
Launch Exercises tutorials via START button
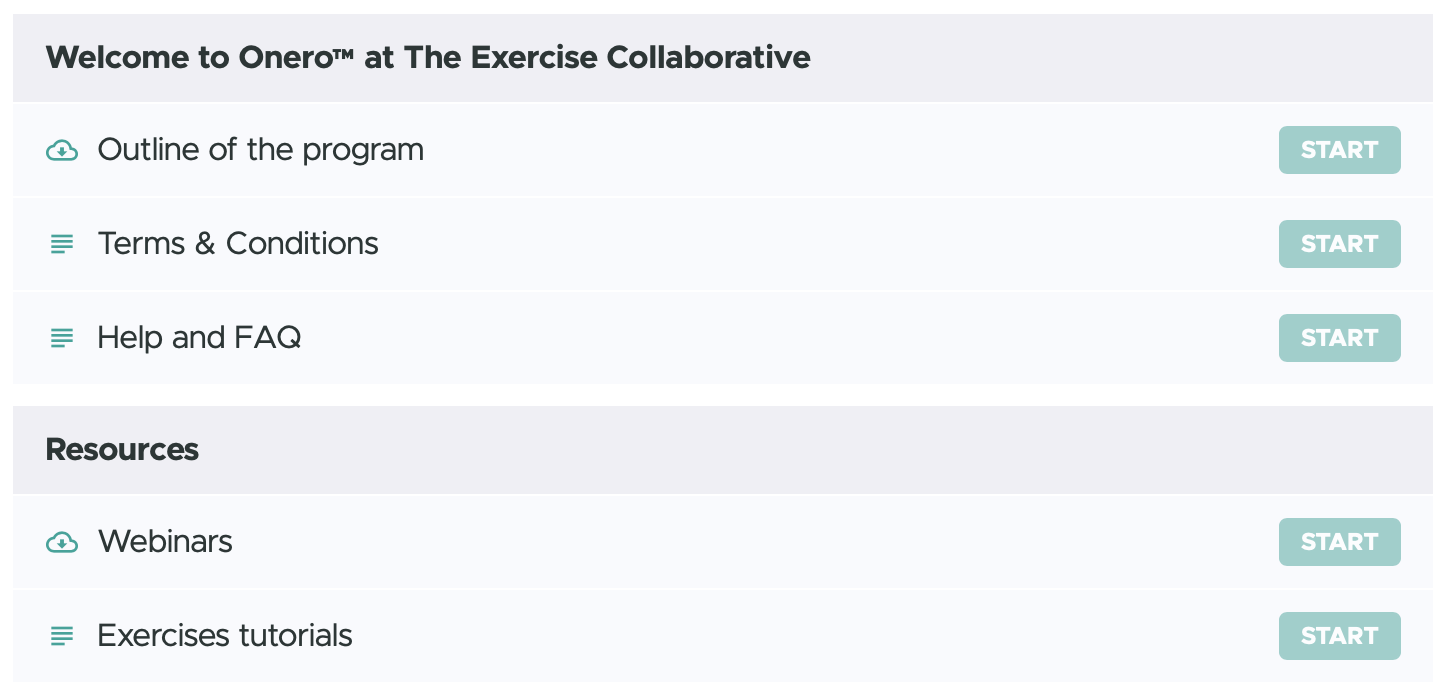pyautogui.click(x=1339, y=636)
